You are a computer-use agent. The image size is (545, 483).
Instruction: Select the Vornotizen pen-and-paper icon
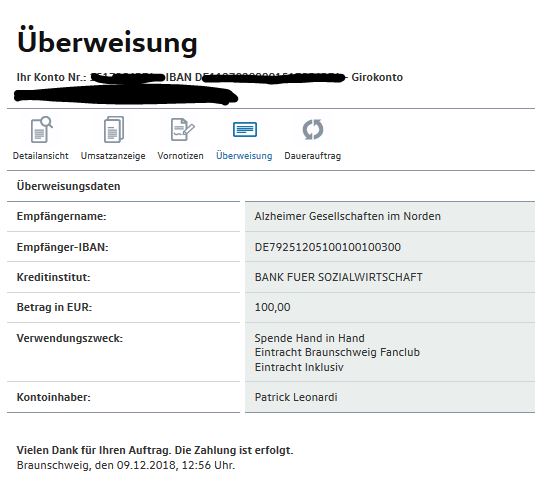coord(182,130)
